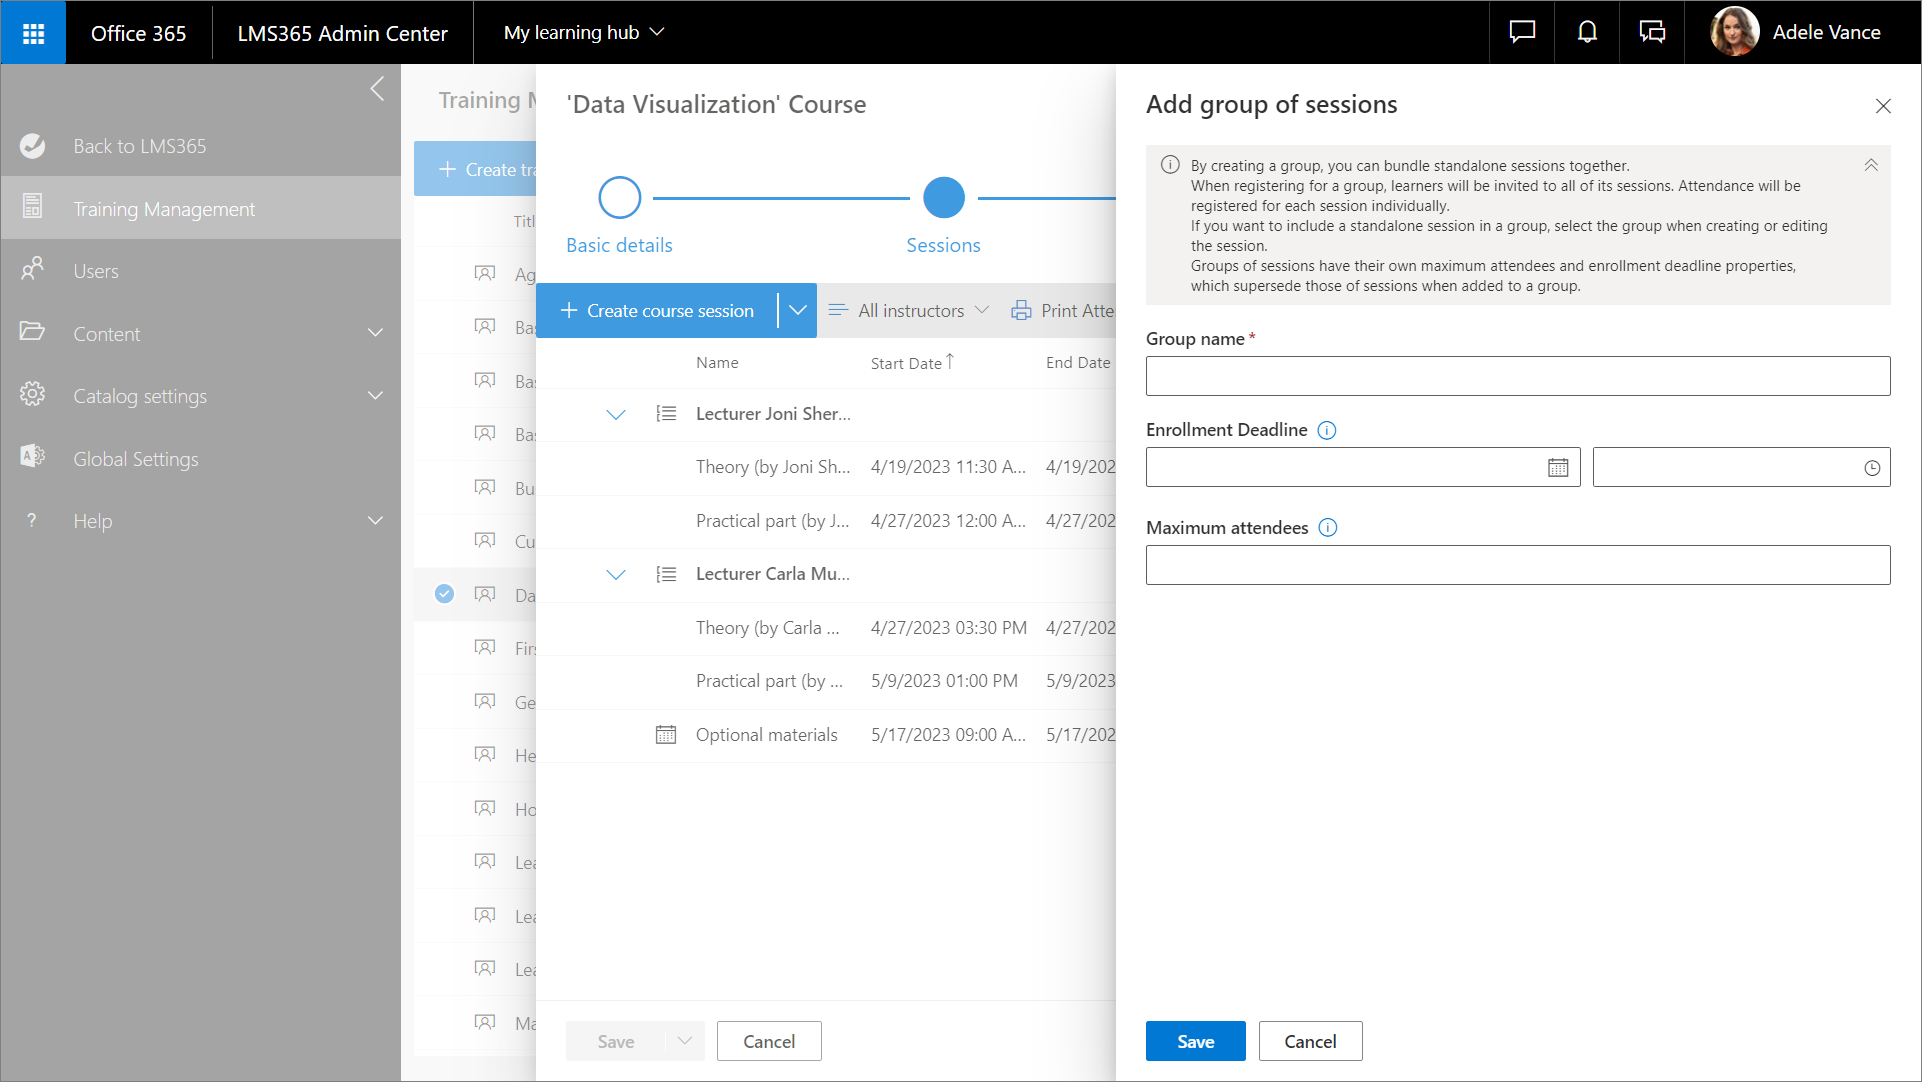Close the Add group of sessions panel
The height and width of the screenshot is (1082, 1922).
(1882, 106)
